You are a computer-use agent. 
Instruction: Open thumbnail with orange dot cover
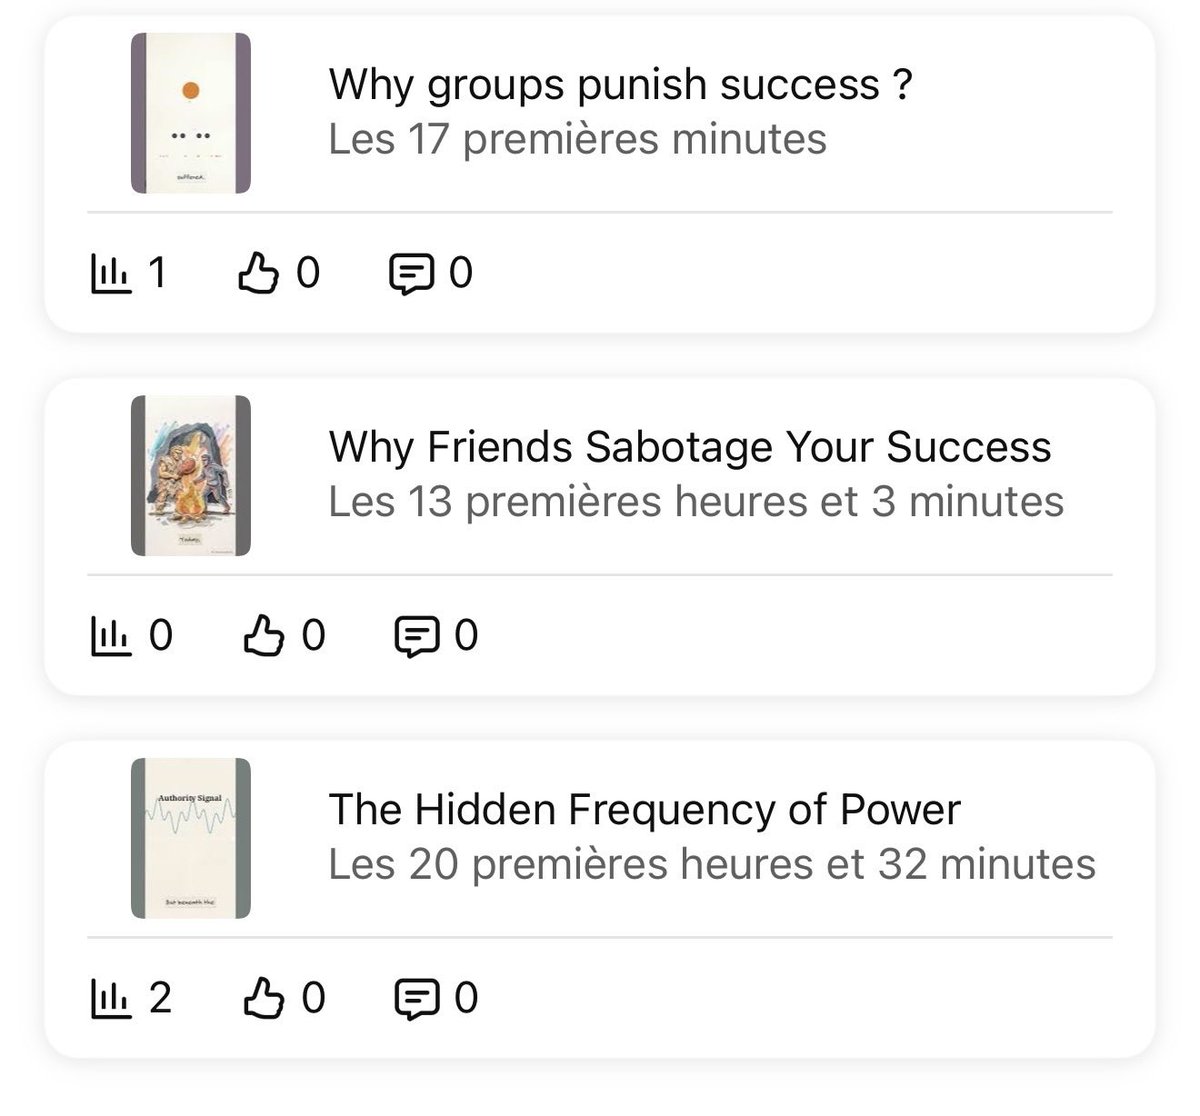191,113
